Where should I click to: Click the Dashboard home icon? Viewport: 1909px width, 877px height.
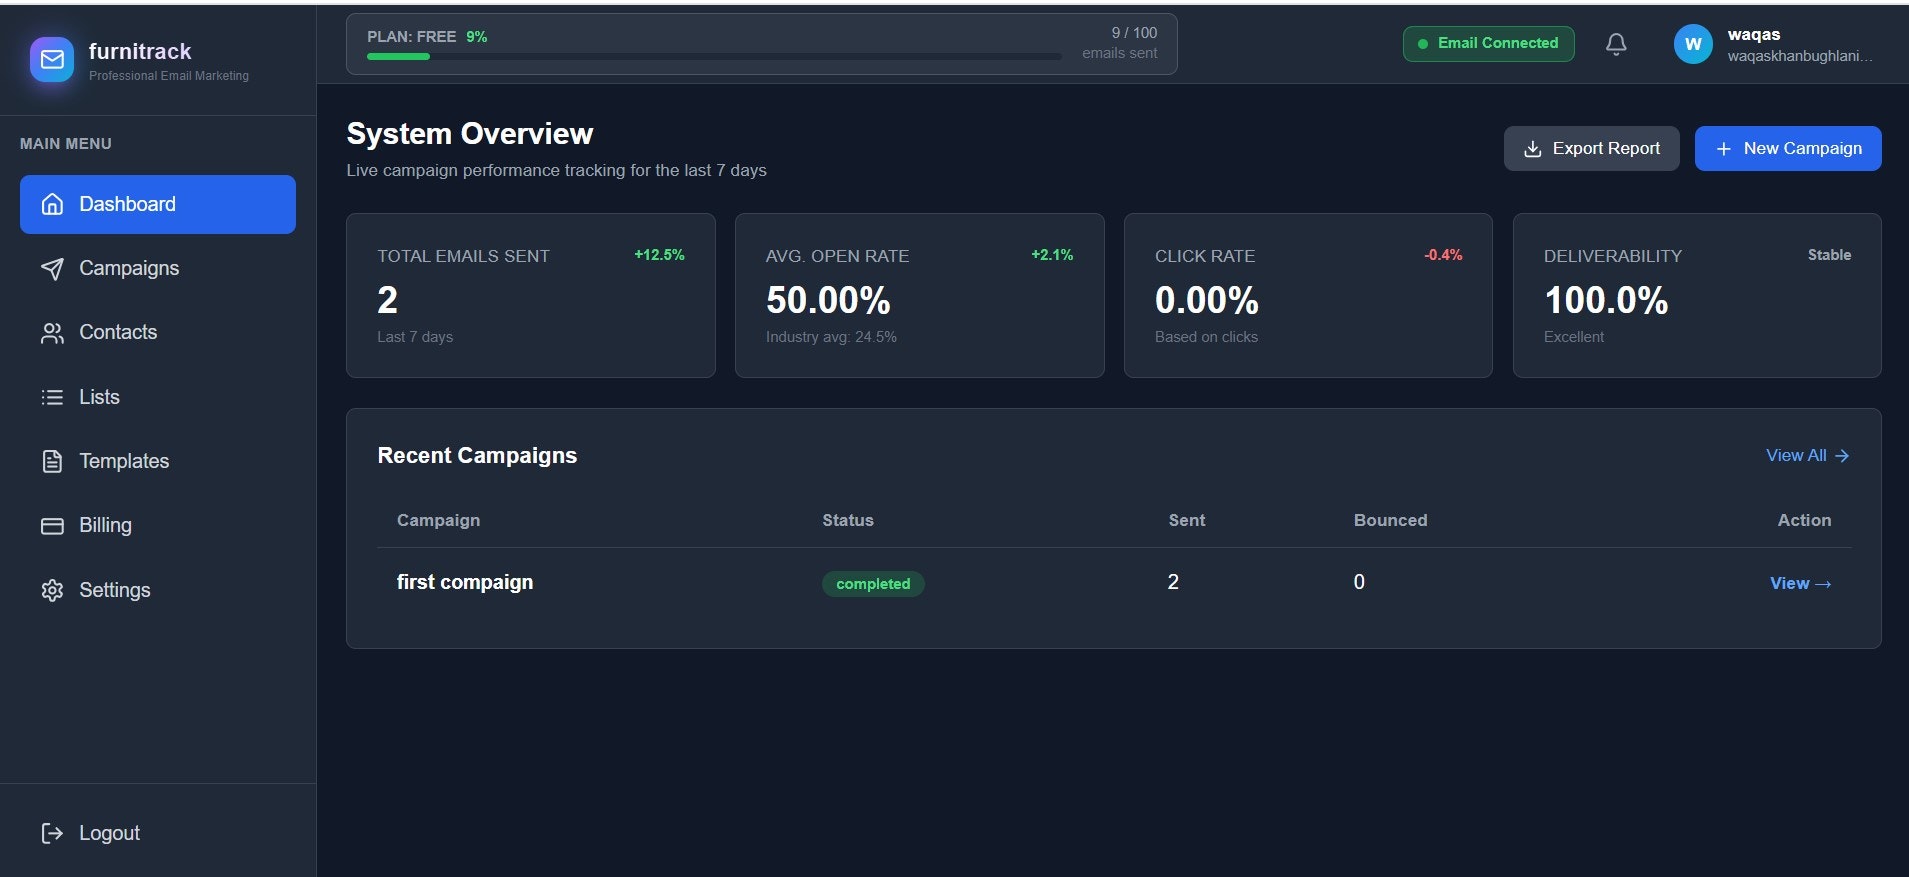pyautogui.click(x=52, y=204)
